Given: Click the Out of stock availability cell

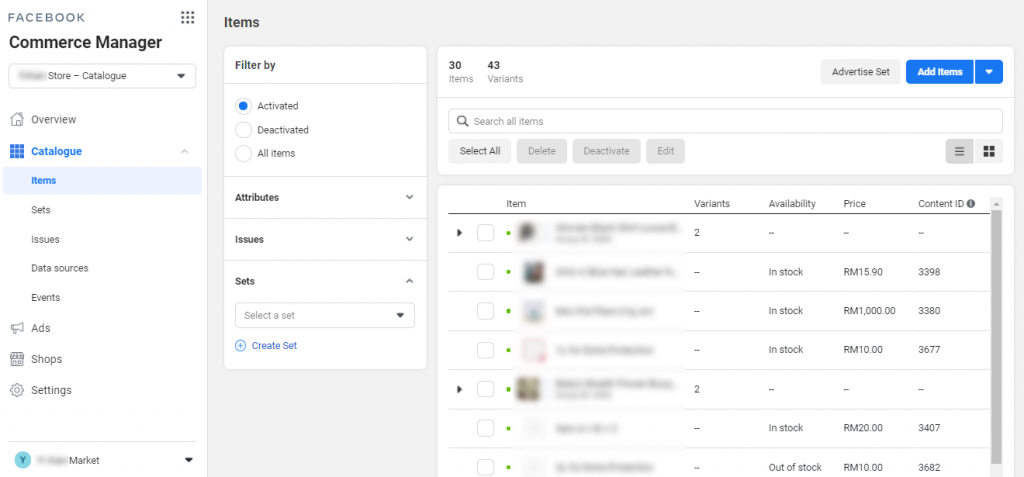Looking at the screenshot, I should [795, 467].
